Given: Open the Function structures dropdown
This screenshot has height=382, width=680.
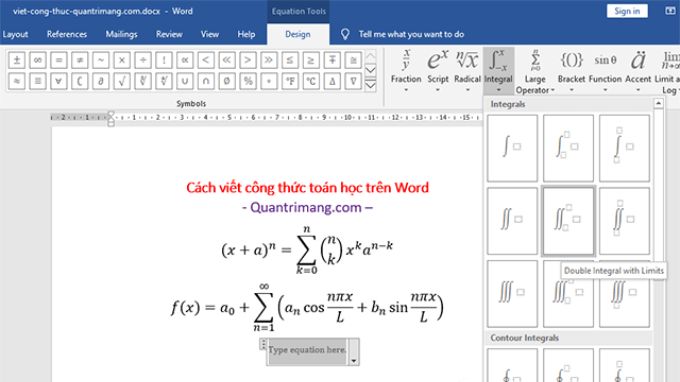Looking at the screenshot, I should (x=605, y=71).
